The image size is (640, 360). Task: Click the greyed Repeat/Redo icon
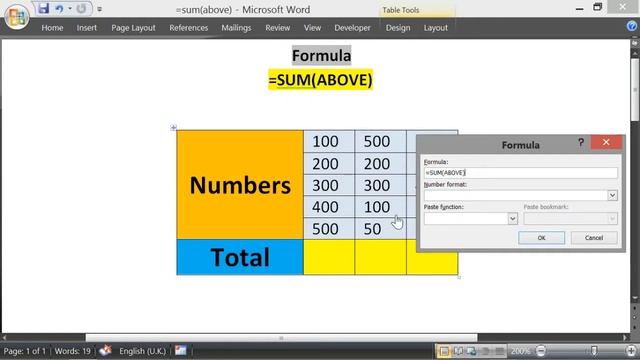[x=82, y=9]
